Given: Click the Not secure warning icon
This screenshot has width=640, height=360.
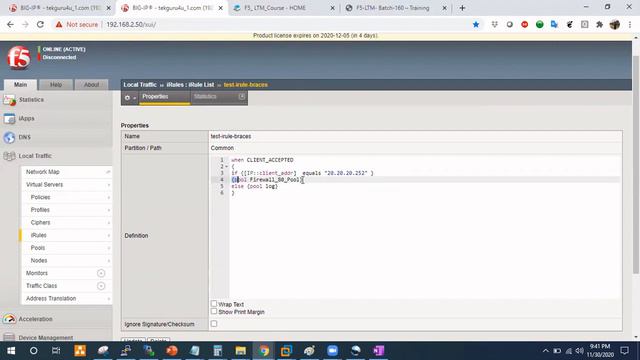Looking at the screenshot, I should (x=59, y=24).
